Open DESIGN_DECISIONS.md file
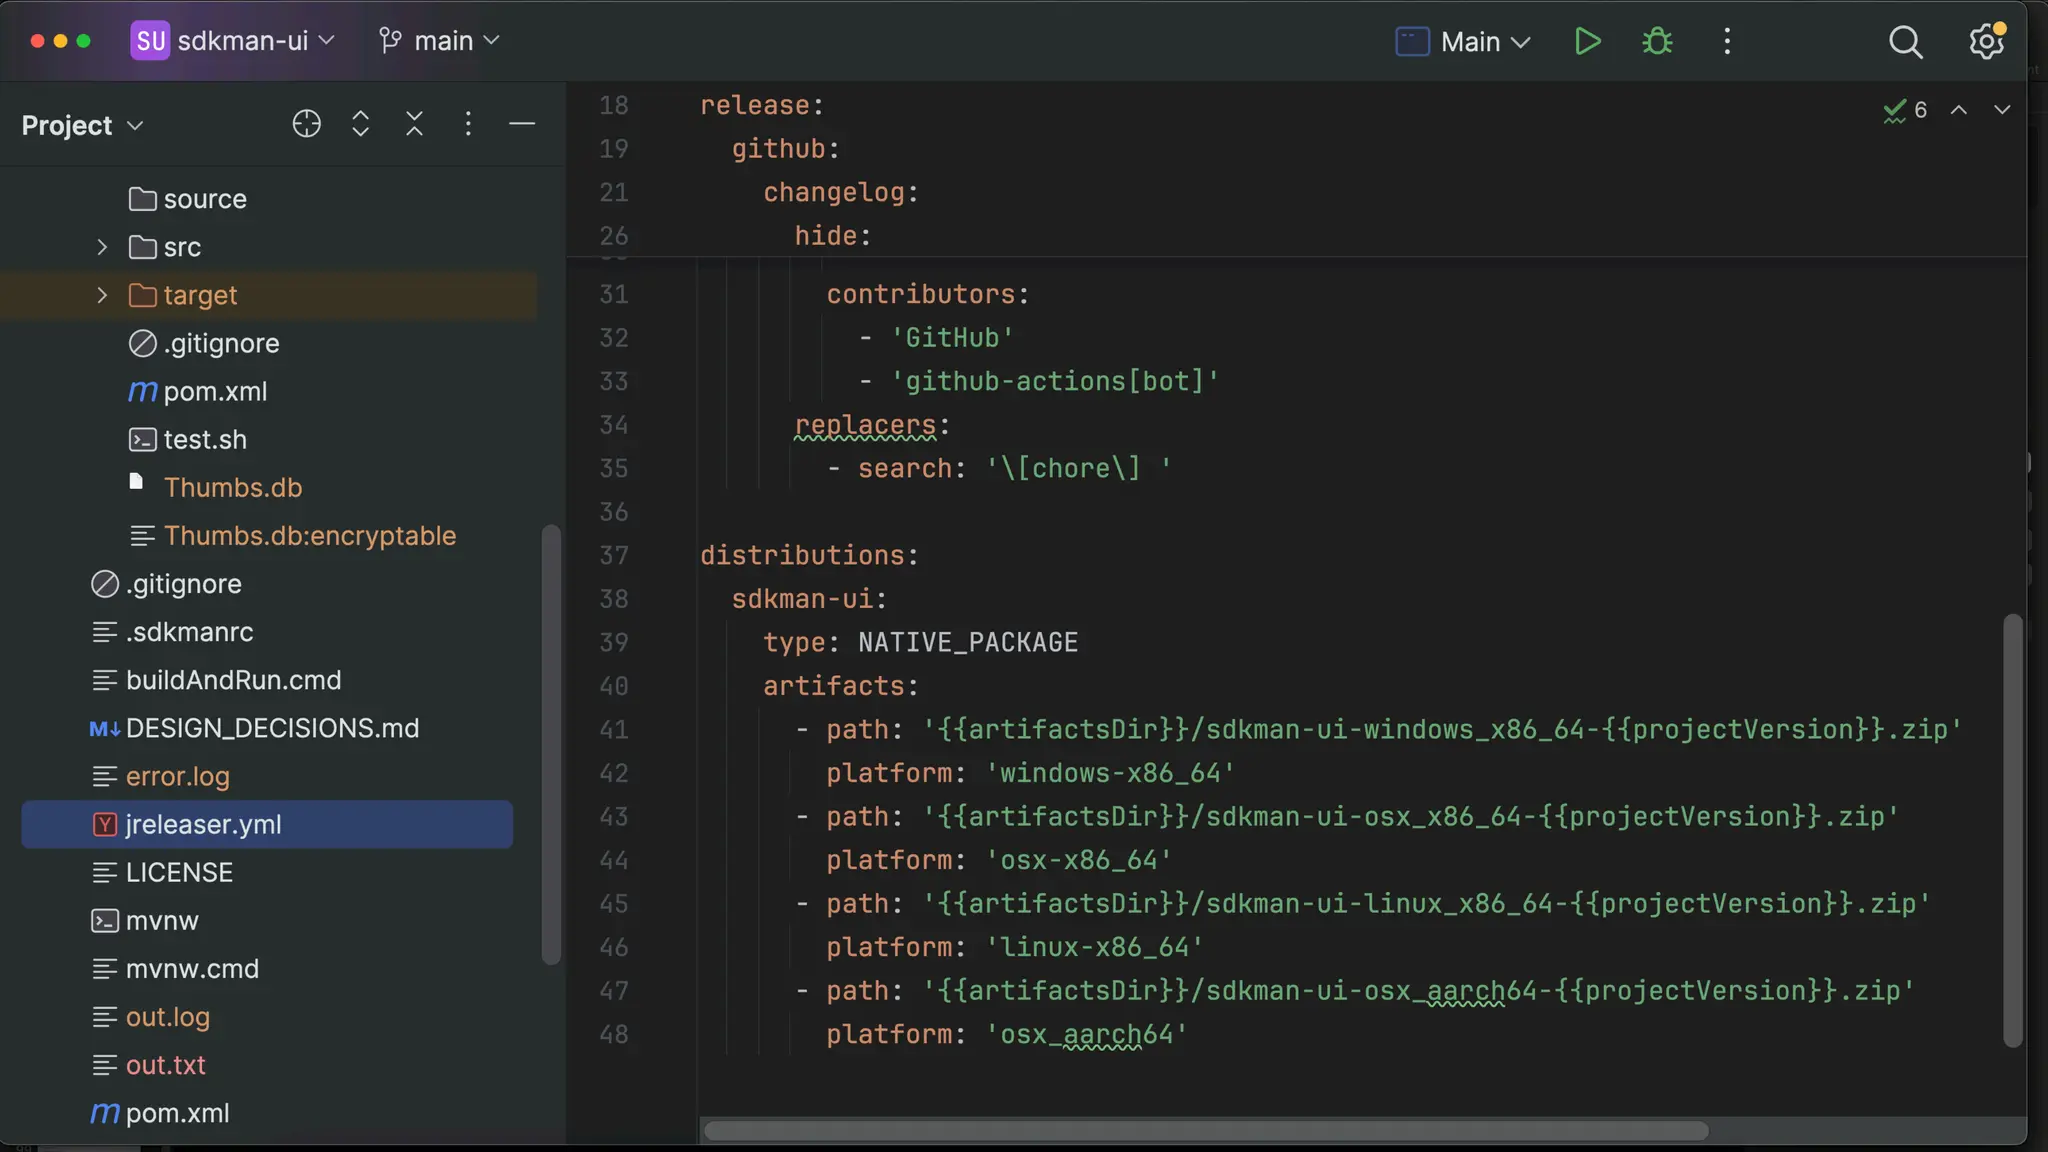The height and width of the screenshot is (1152, 2048). (272, 728)
